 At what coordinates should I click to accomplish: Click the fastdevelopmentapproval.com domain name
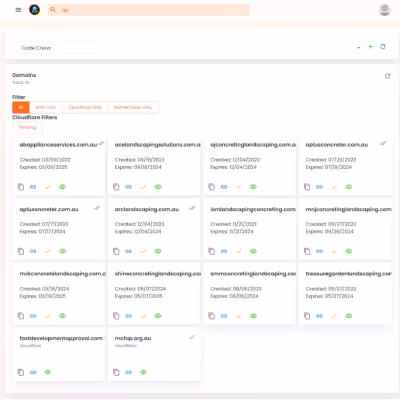(x=61, y=338)
